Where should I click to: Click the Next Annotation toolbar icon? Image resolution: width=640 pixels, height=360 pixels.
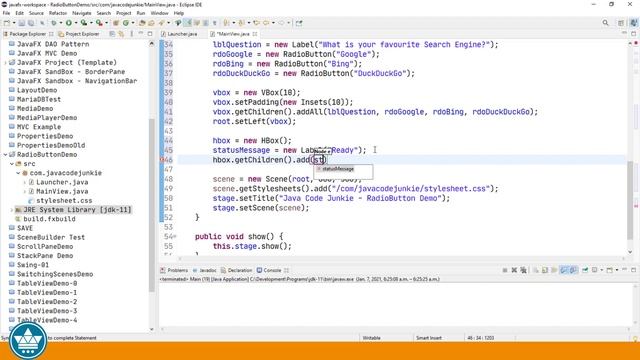click(226, 23)
